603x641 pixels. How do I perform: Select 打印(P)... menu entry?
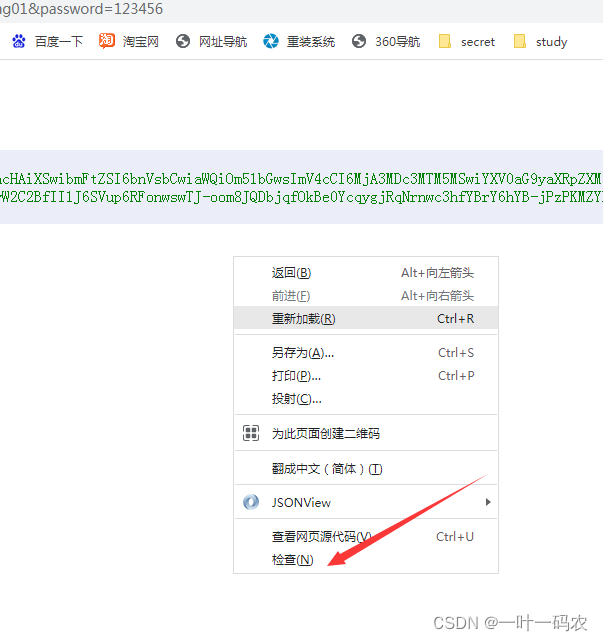(x=366, y=375)
